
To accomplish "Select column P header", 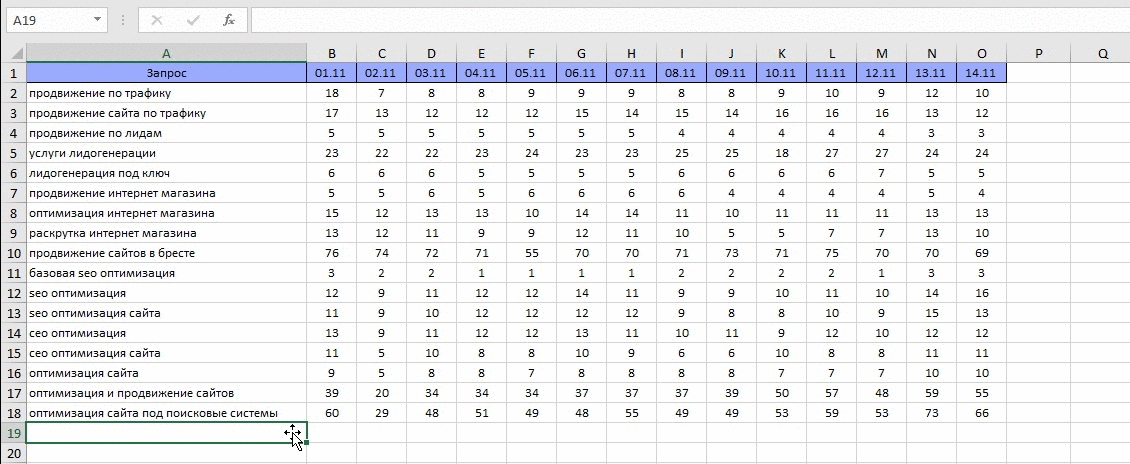I will point(1038,53).
